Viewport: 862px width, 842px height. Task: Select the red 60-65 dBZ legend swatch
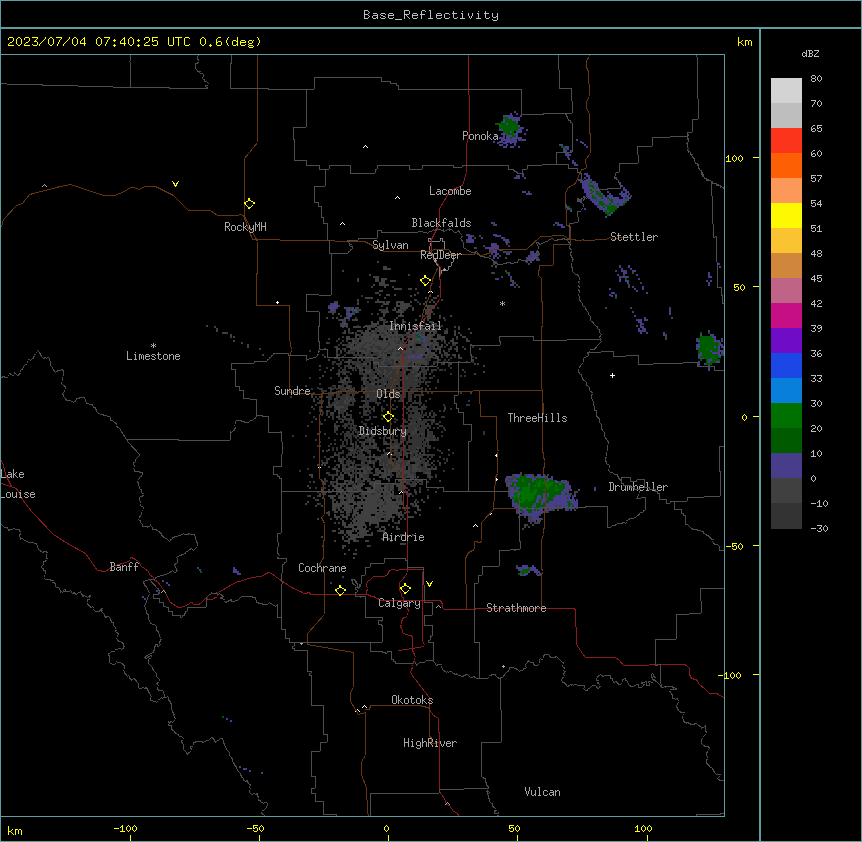pos(786,141)
